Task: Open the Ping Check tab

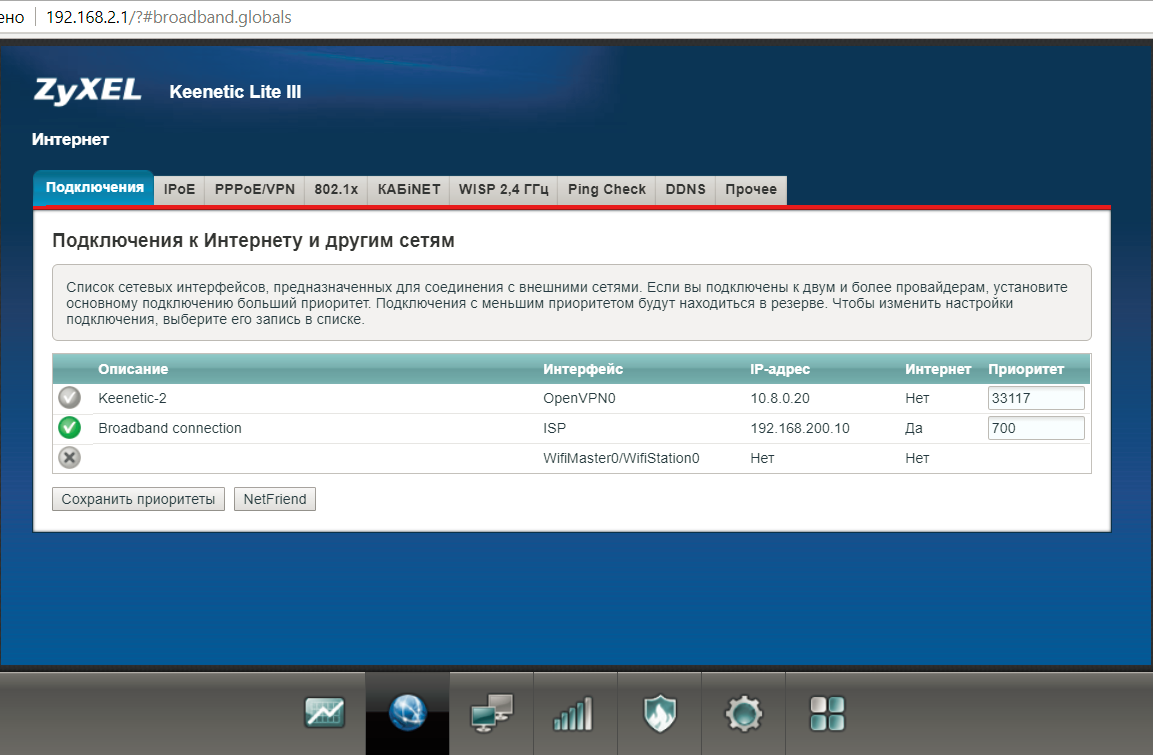Action: click(606, 189)
